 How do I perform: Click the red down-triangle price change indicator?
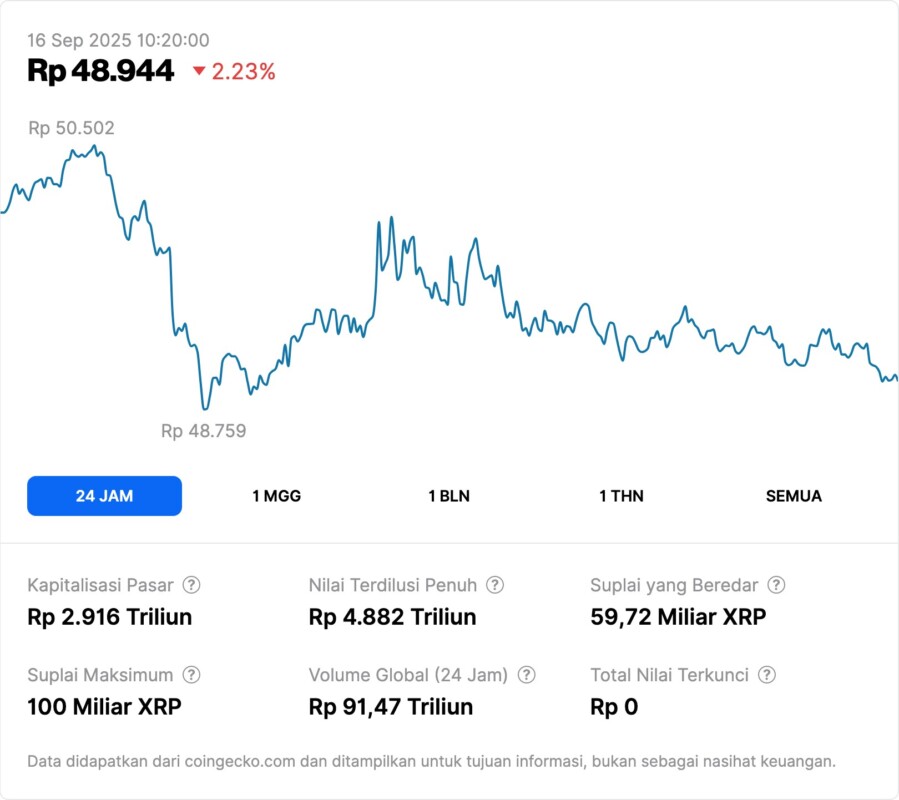199,71
